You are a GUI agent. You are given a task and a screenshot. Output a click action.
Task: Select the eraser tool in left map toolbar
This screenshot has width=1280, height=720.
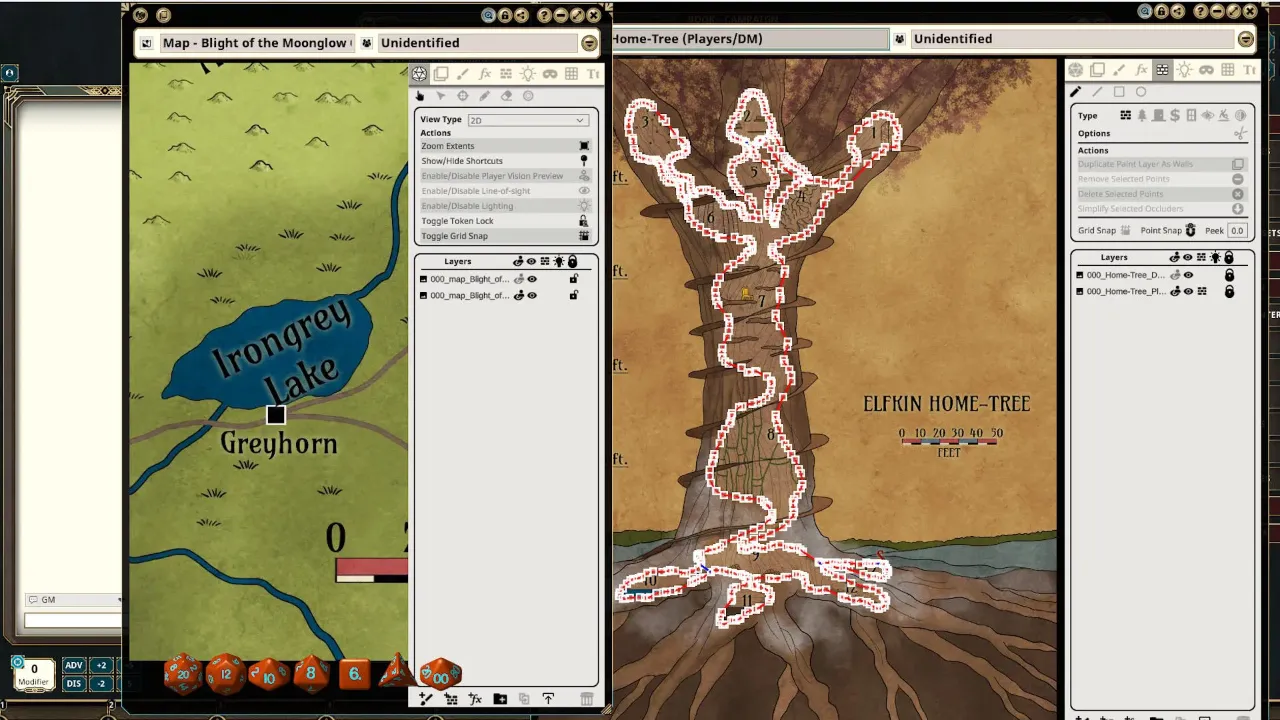click(x=506, y=96)
